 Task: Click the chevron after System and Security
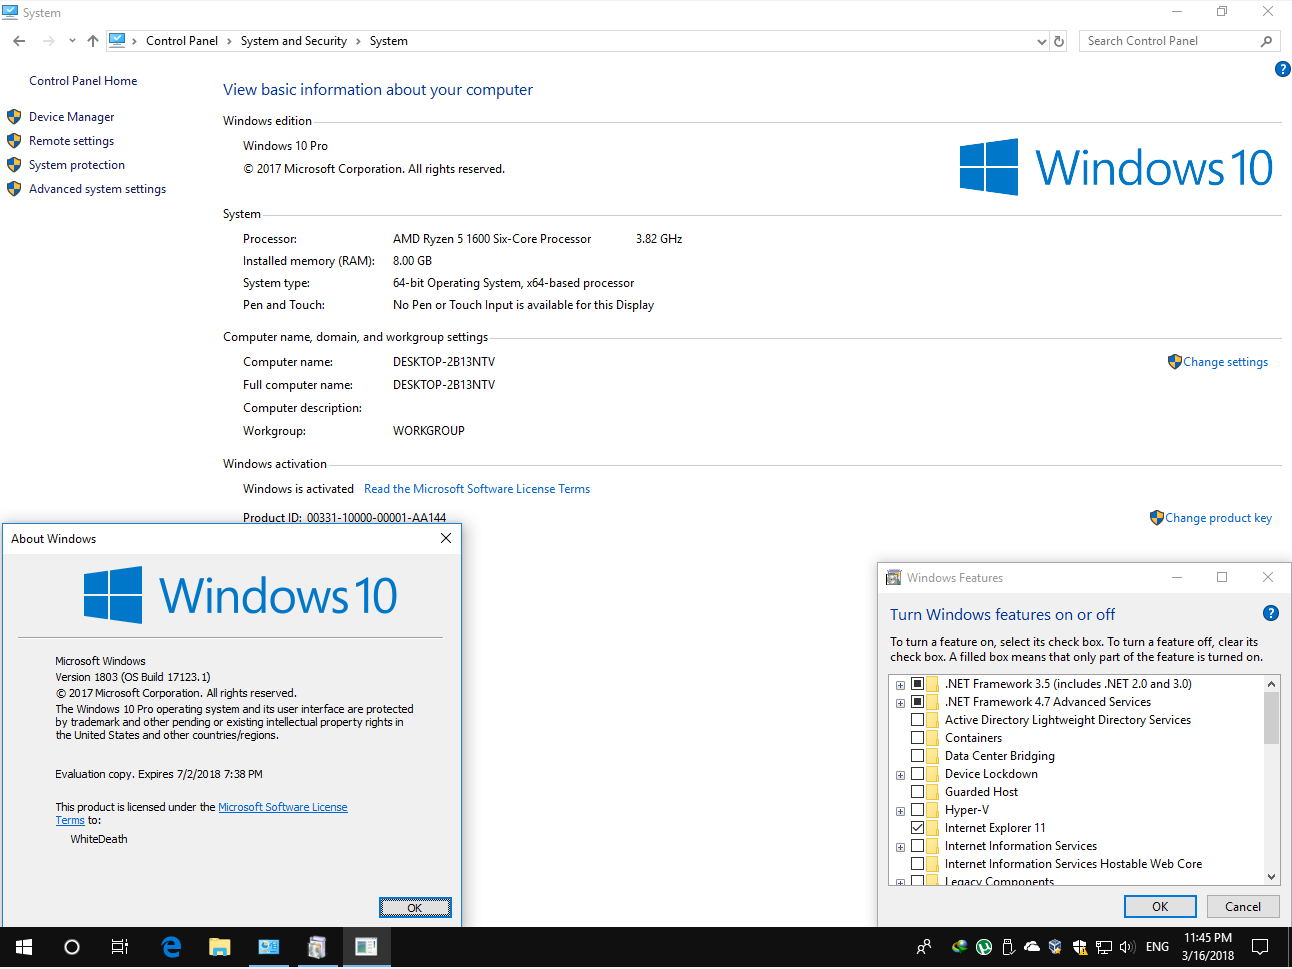click(358, 41)
